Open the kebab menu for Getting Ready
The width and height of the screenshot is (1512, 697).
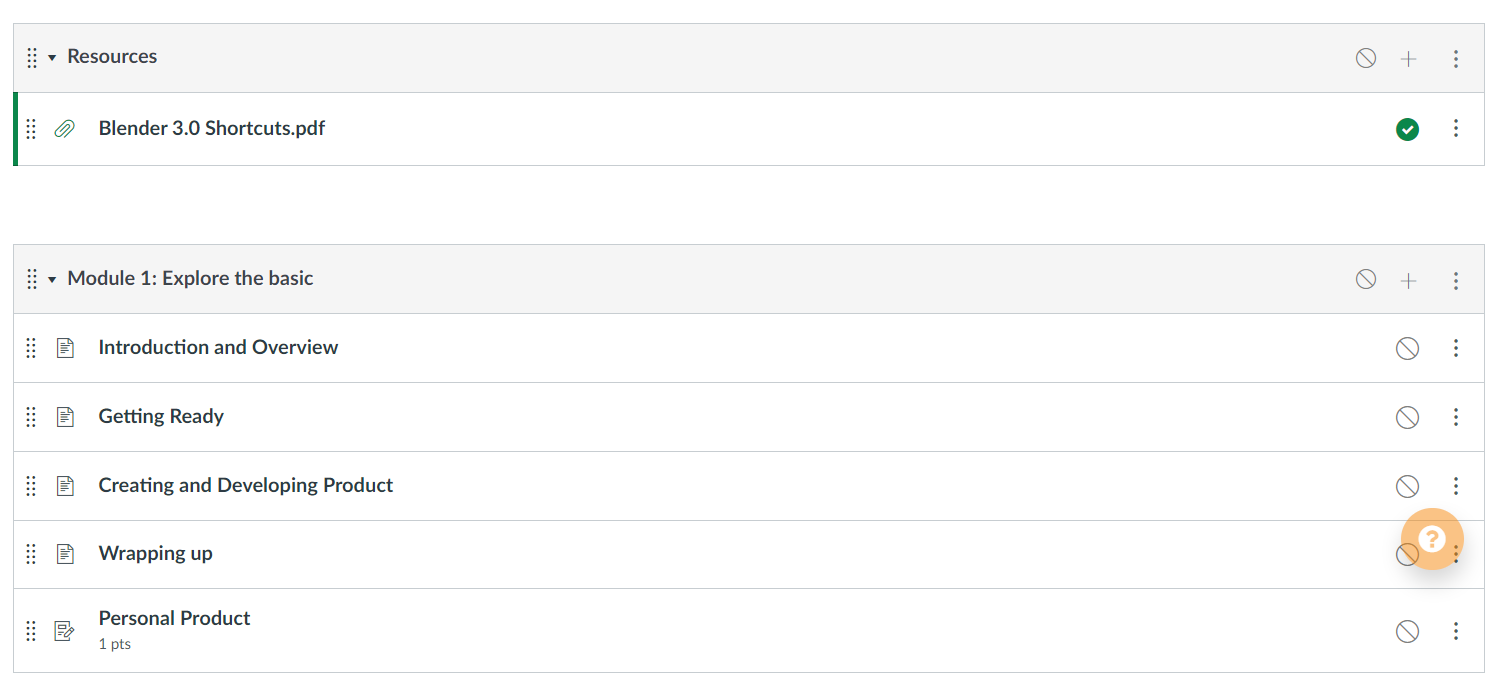point(1455,417)
